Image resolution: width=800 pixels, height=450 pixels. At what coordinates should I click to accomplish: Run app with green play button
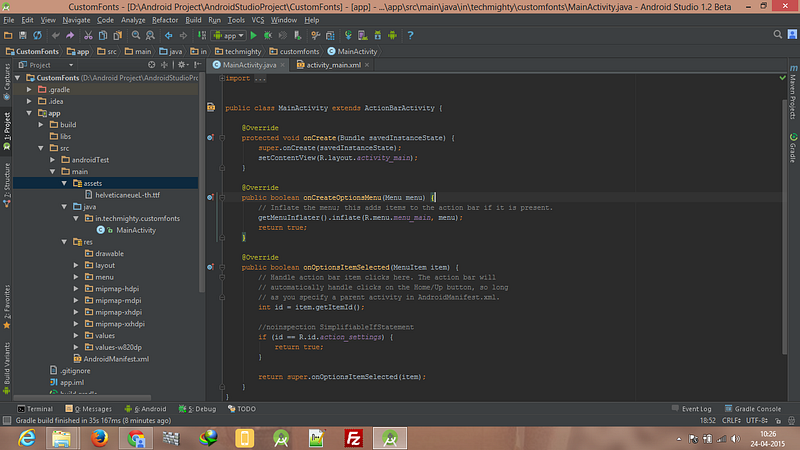pyautogui.click(x=254, y=35)
